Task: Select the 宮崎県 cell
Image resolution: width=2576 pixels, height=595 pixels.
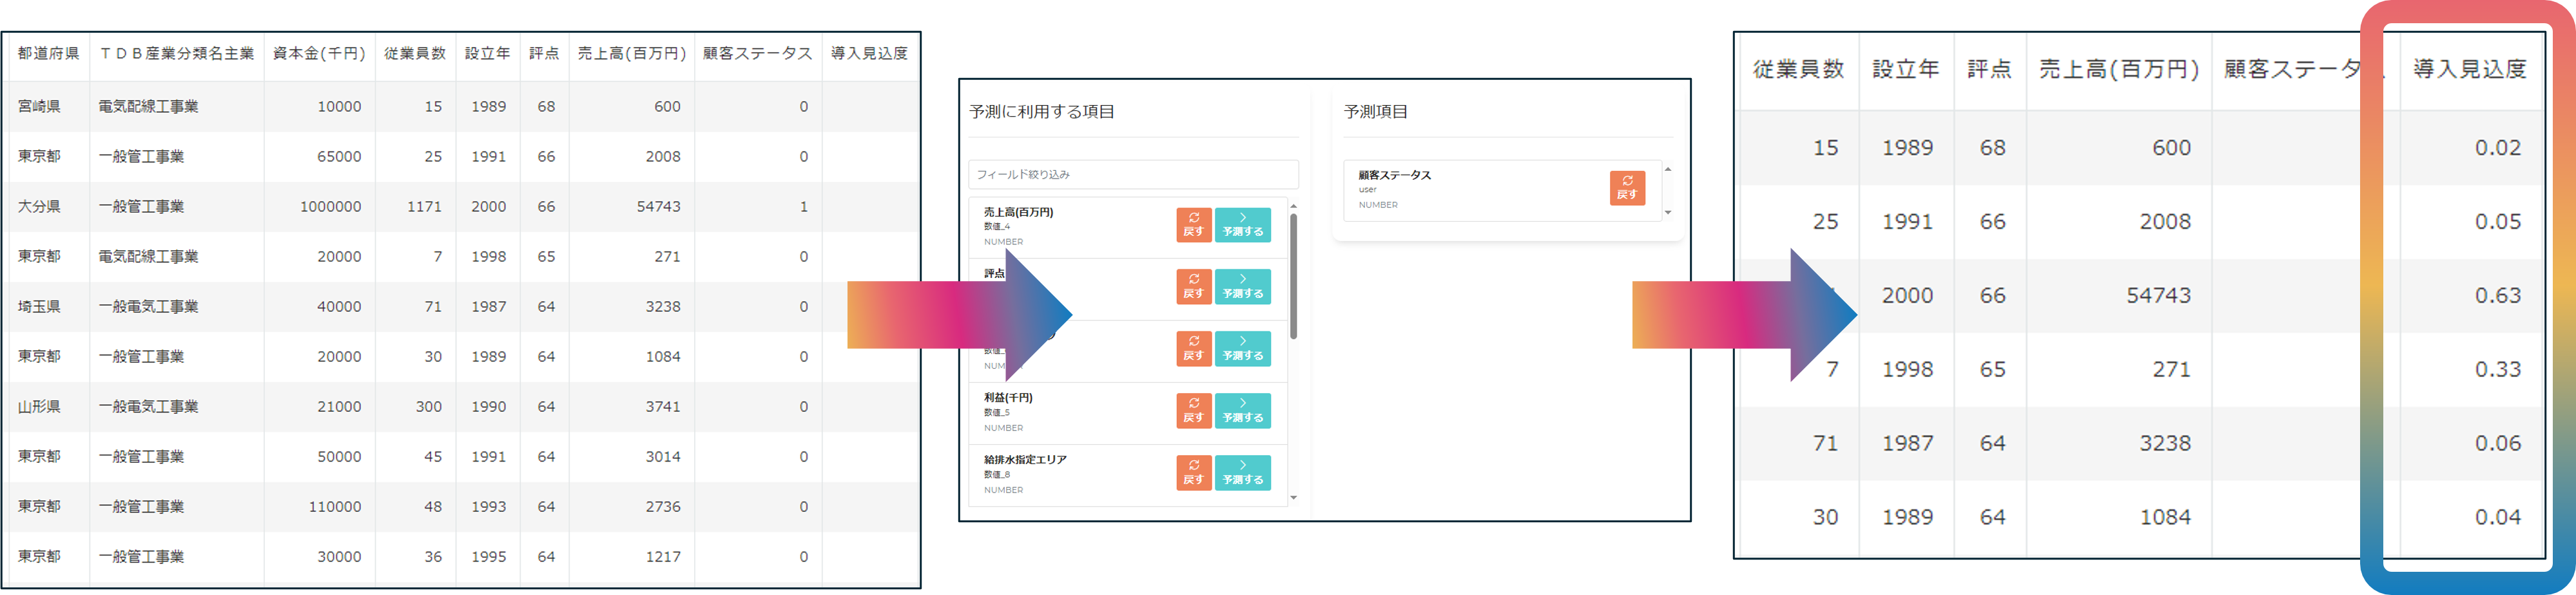Action: pos(39,107)
